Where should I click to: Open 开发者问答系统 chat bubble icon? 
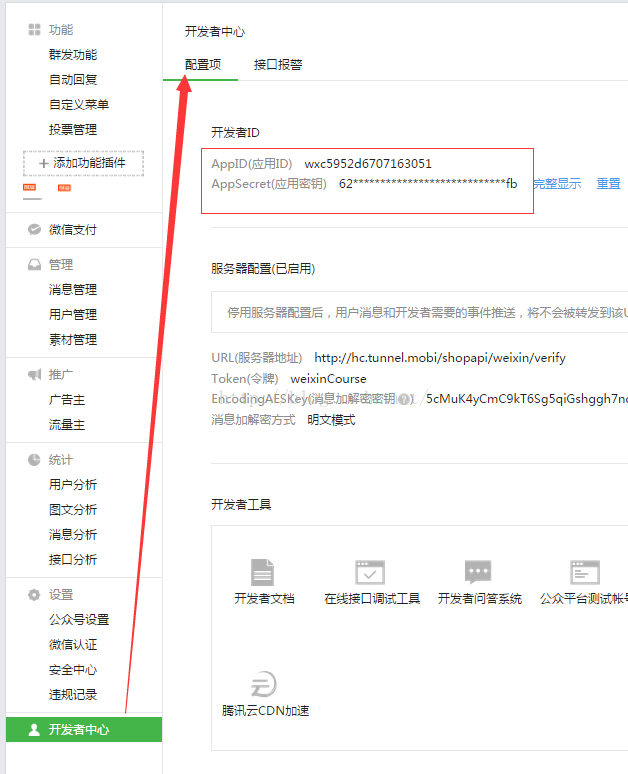pyautogui.click(x=478, y=572)
